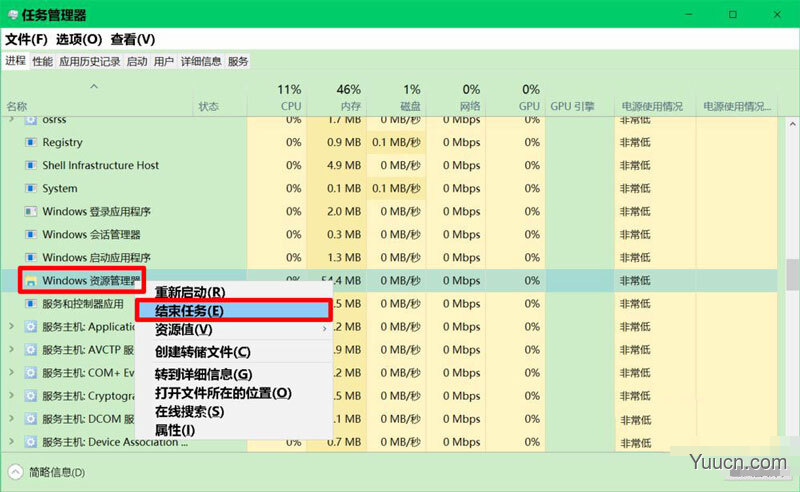Switch to the 进程 tab
This screenshot has width=800, height=492.
point(15,61)
